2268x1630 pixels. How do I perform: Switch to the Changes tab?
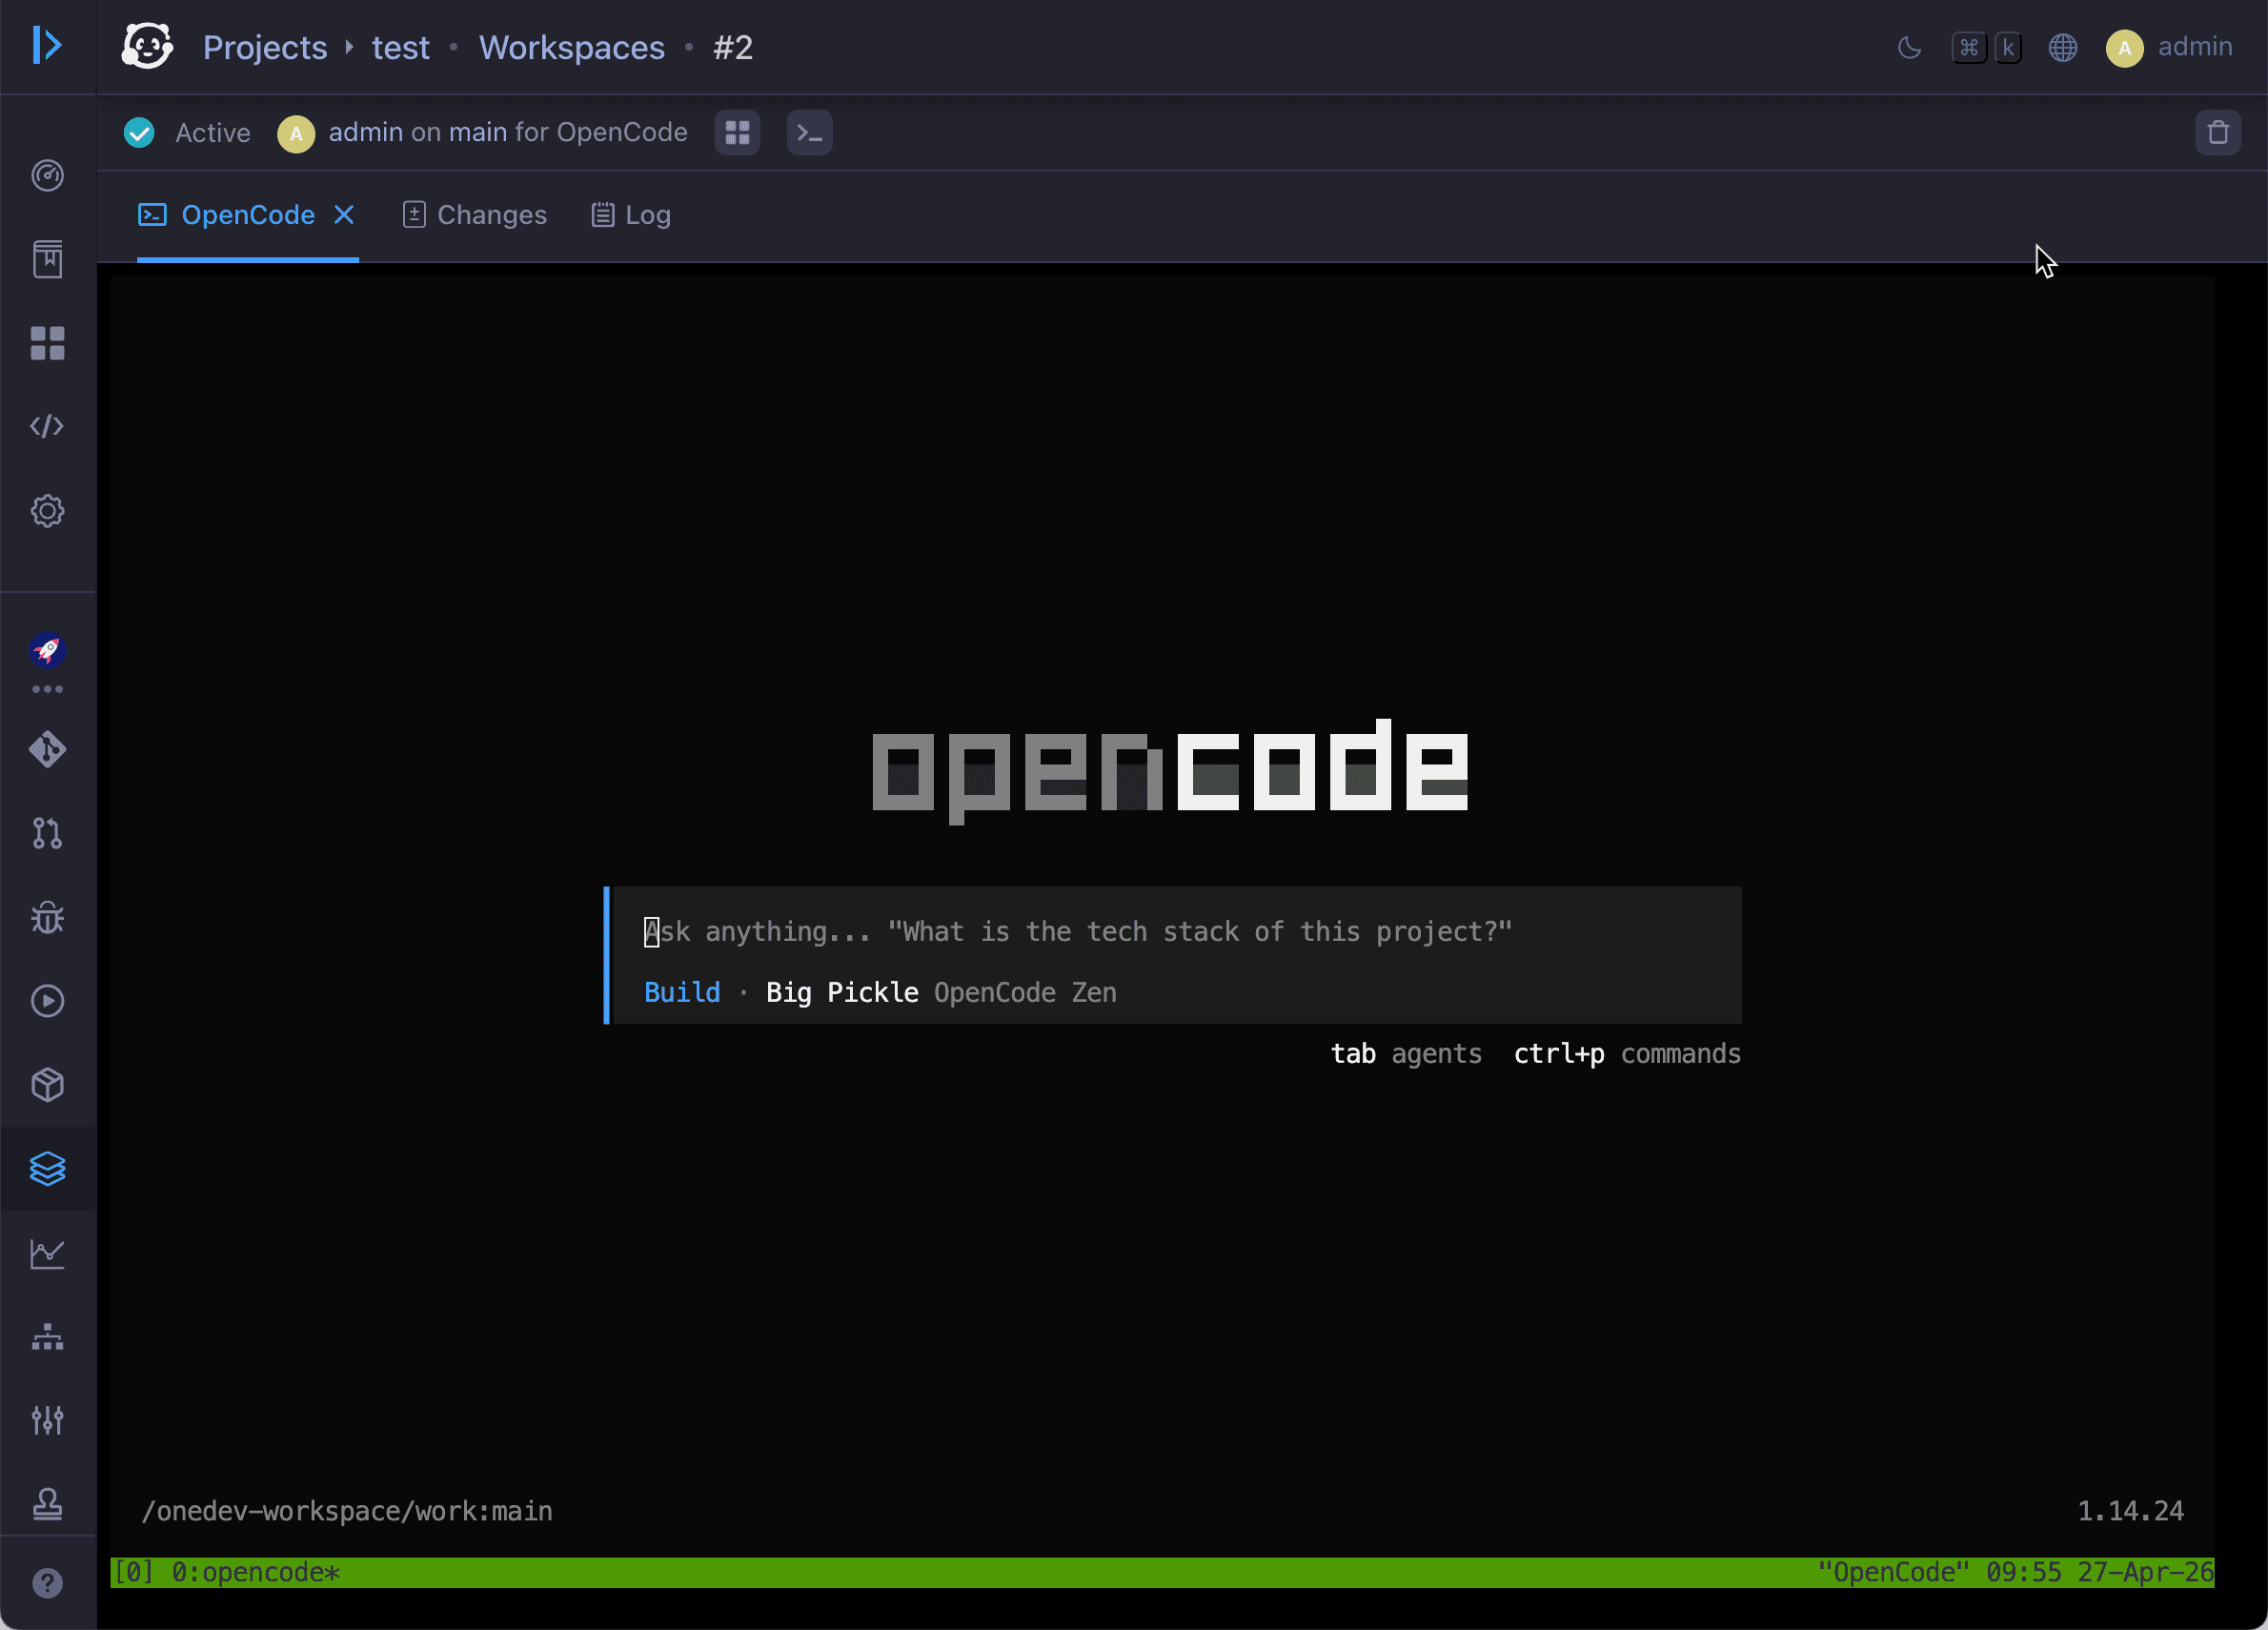[x=475, y=215]
